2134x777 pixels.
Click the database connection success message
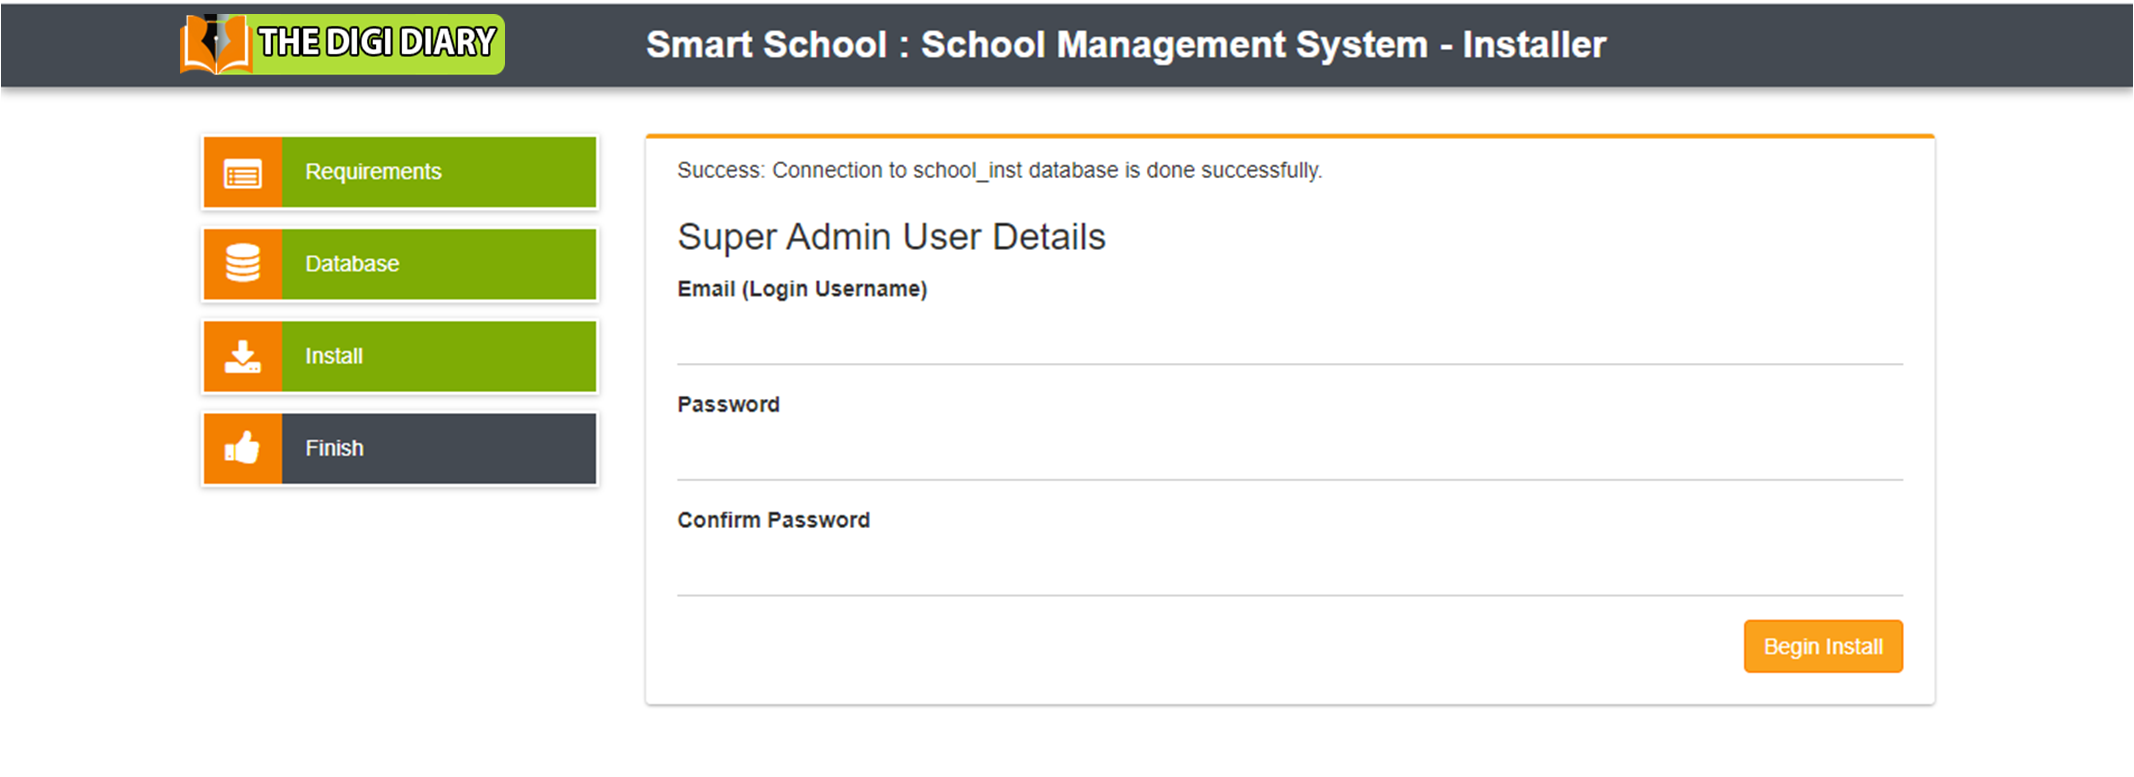[999, 170]
